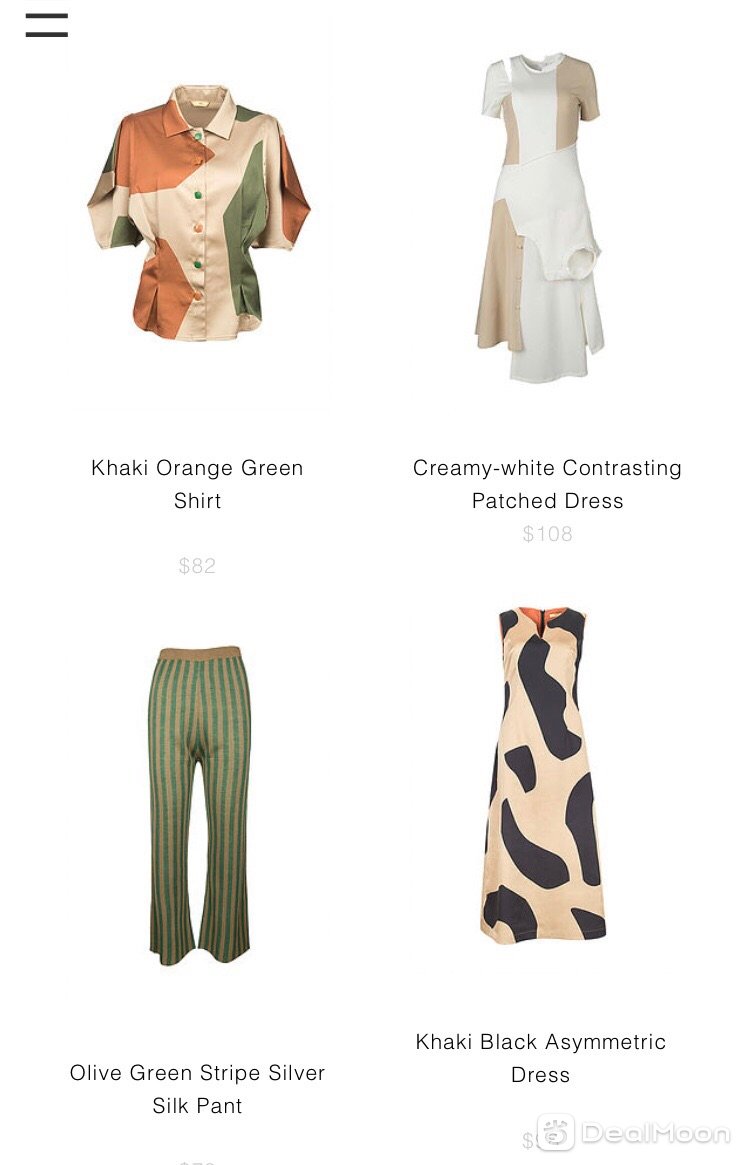Click the flared hem of the striped pants
Viewport: 750px width, 1165px height.
tap(199, 944)
